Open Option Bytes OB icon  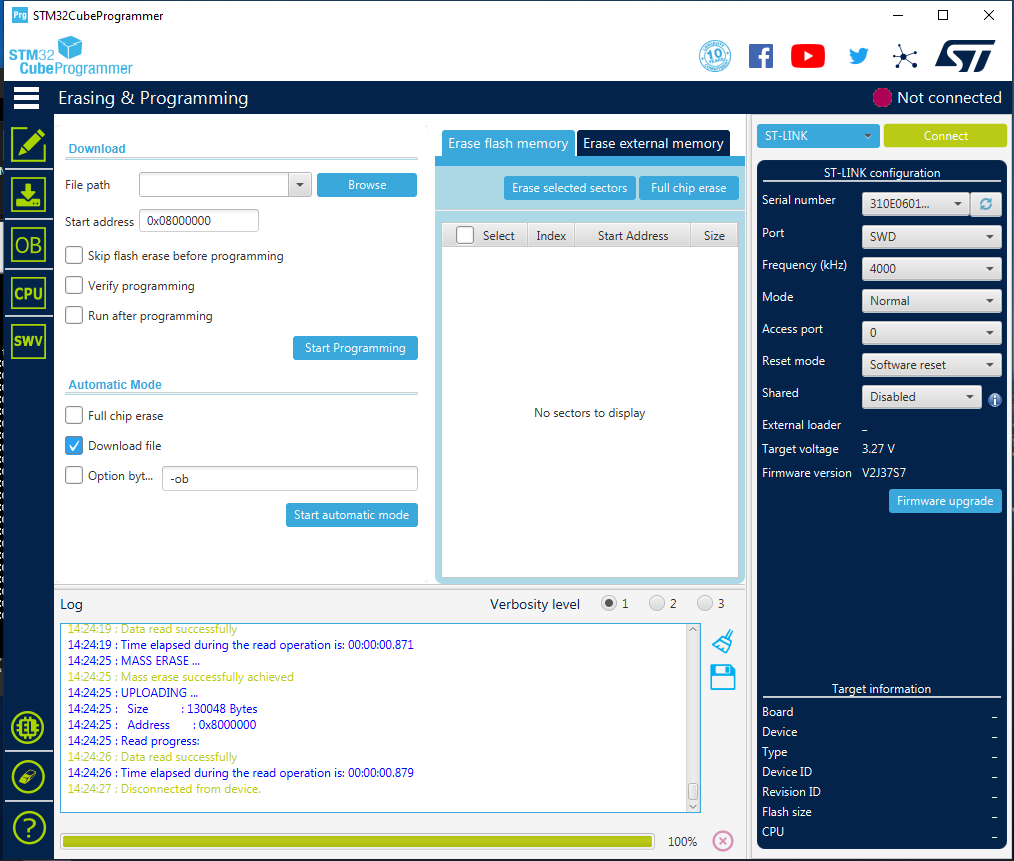click(28, 245)
